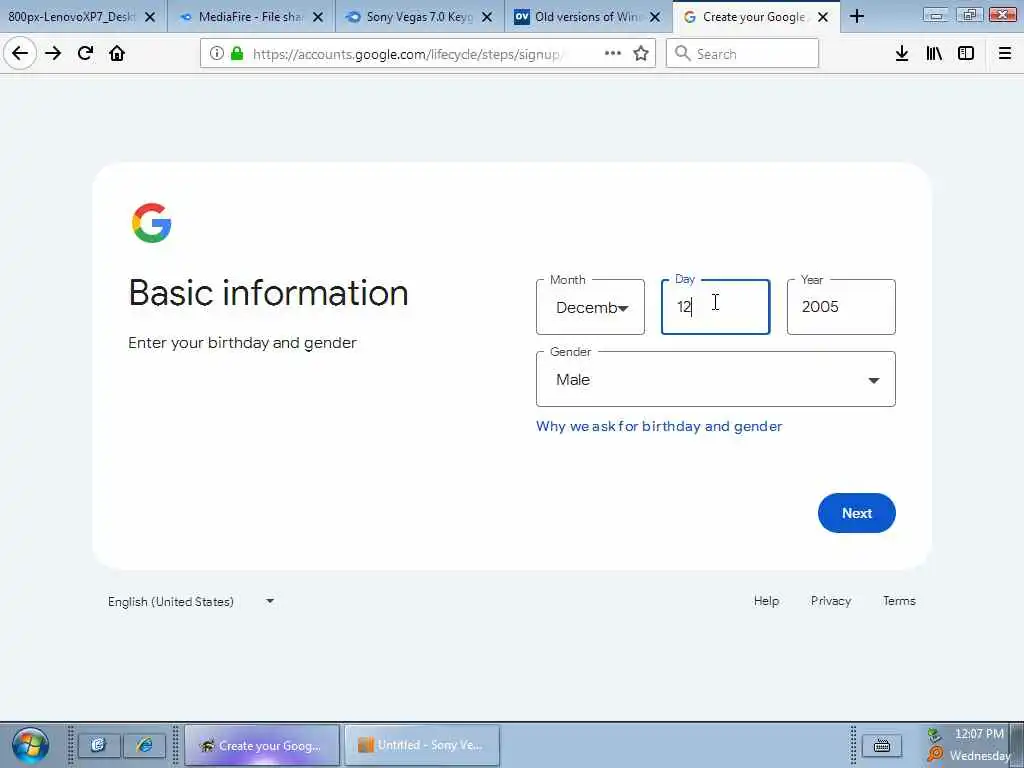
Task: Toggle the sidebar view icon
Action: click(x=966, y=54)
